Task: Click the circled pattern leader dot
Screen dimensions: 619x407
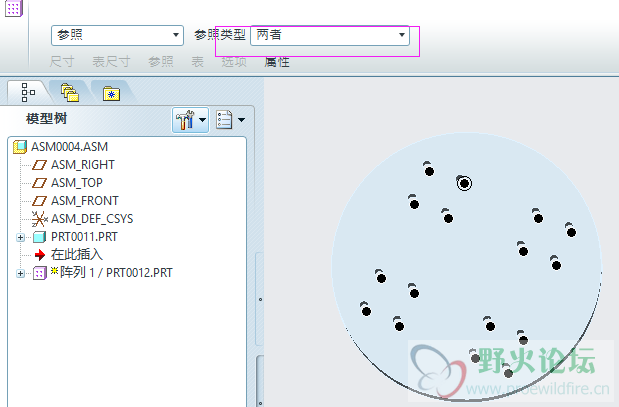Action: [464, 183]
